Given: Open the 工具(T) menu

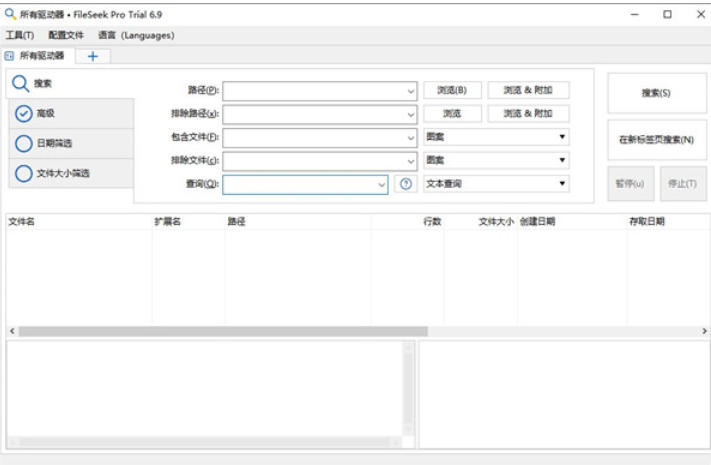Looking at the screenshot, I should point(20,35).
